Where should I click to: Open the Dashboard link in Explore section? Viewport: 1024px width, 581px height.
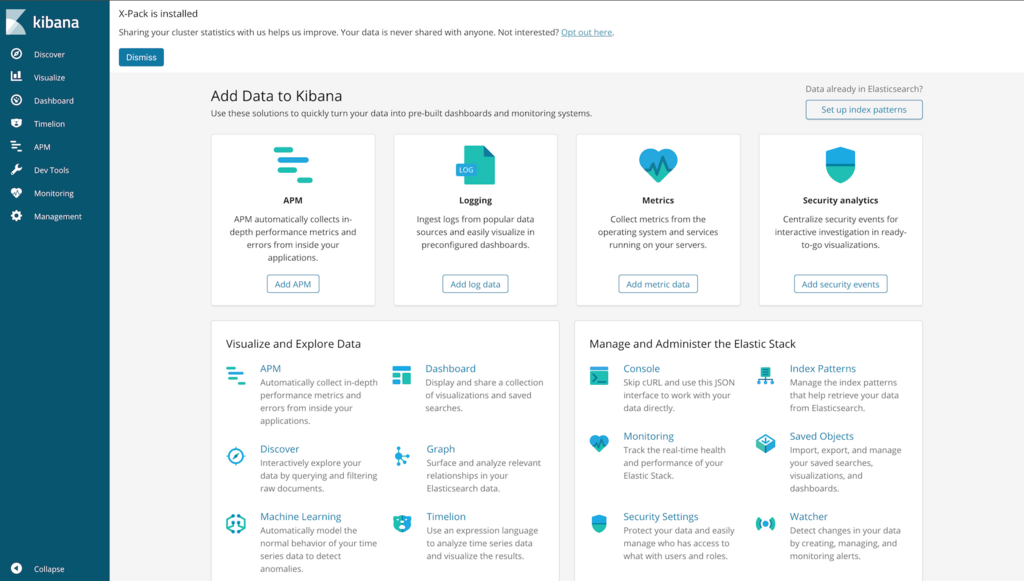point(451,368)
